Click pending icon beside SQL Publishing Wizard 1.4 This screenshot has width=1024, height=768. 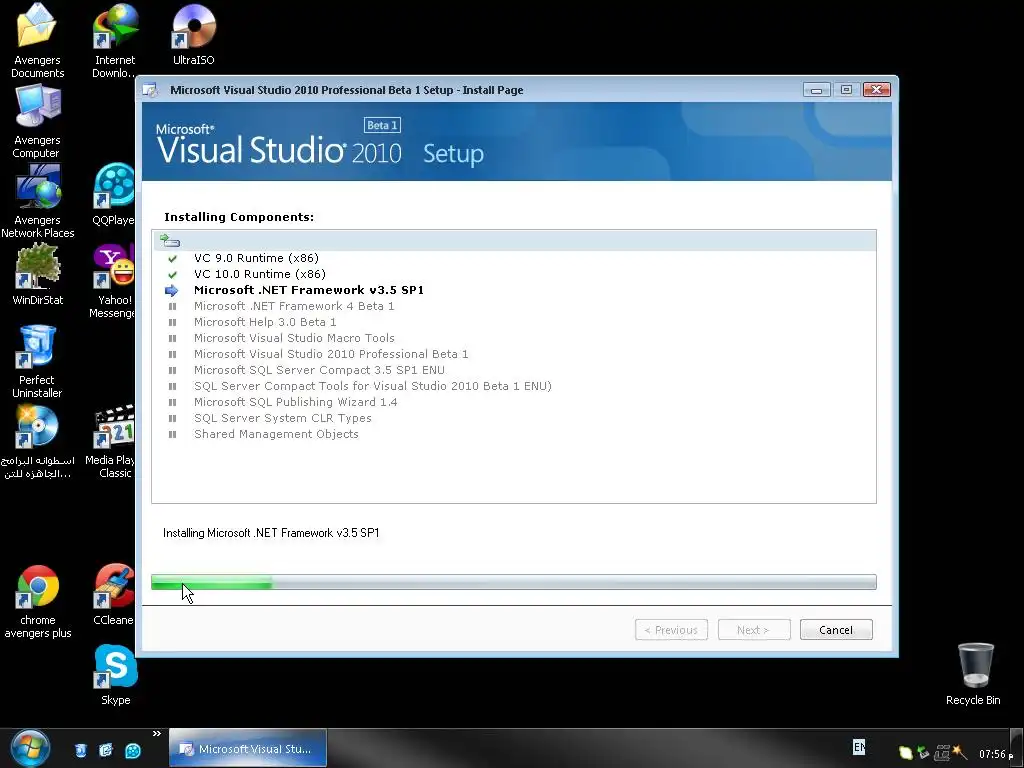point(172,402)
